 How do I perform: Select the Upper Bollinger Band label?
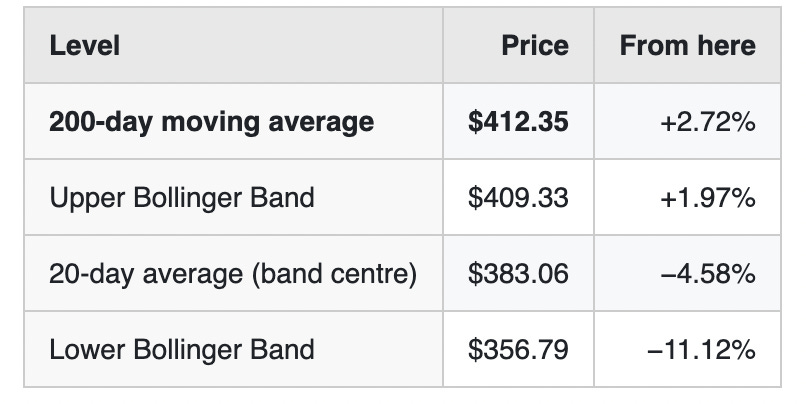(181, 198)
